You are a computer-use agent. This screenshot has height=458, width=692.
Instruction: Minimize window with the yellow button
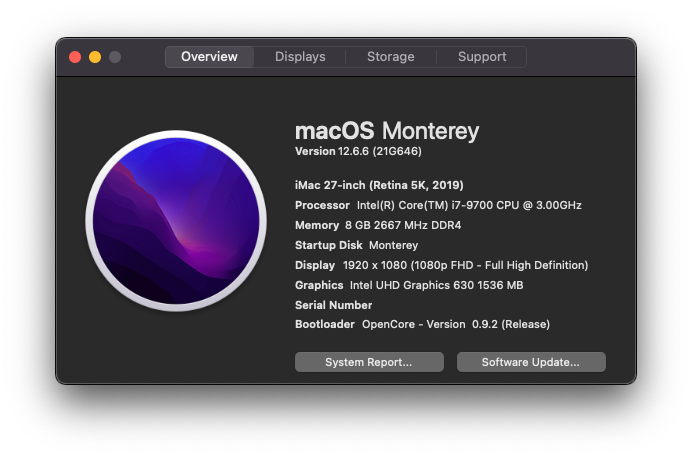tap(95, 57)
